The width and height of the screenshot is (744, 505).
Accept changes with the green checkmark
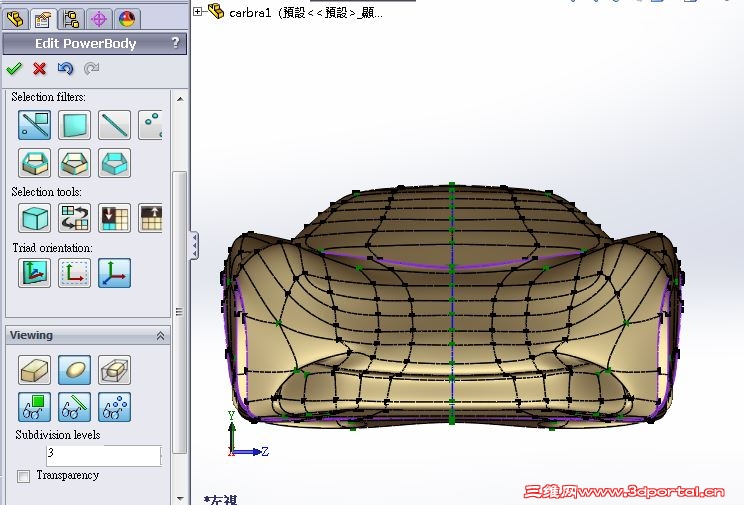(14, 69)
